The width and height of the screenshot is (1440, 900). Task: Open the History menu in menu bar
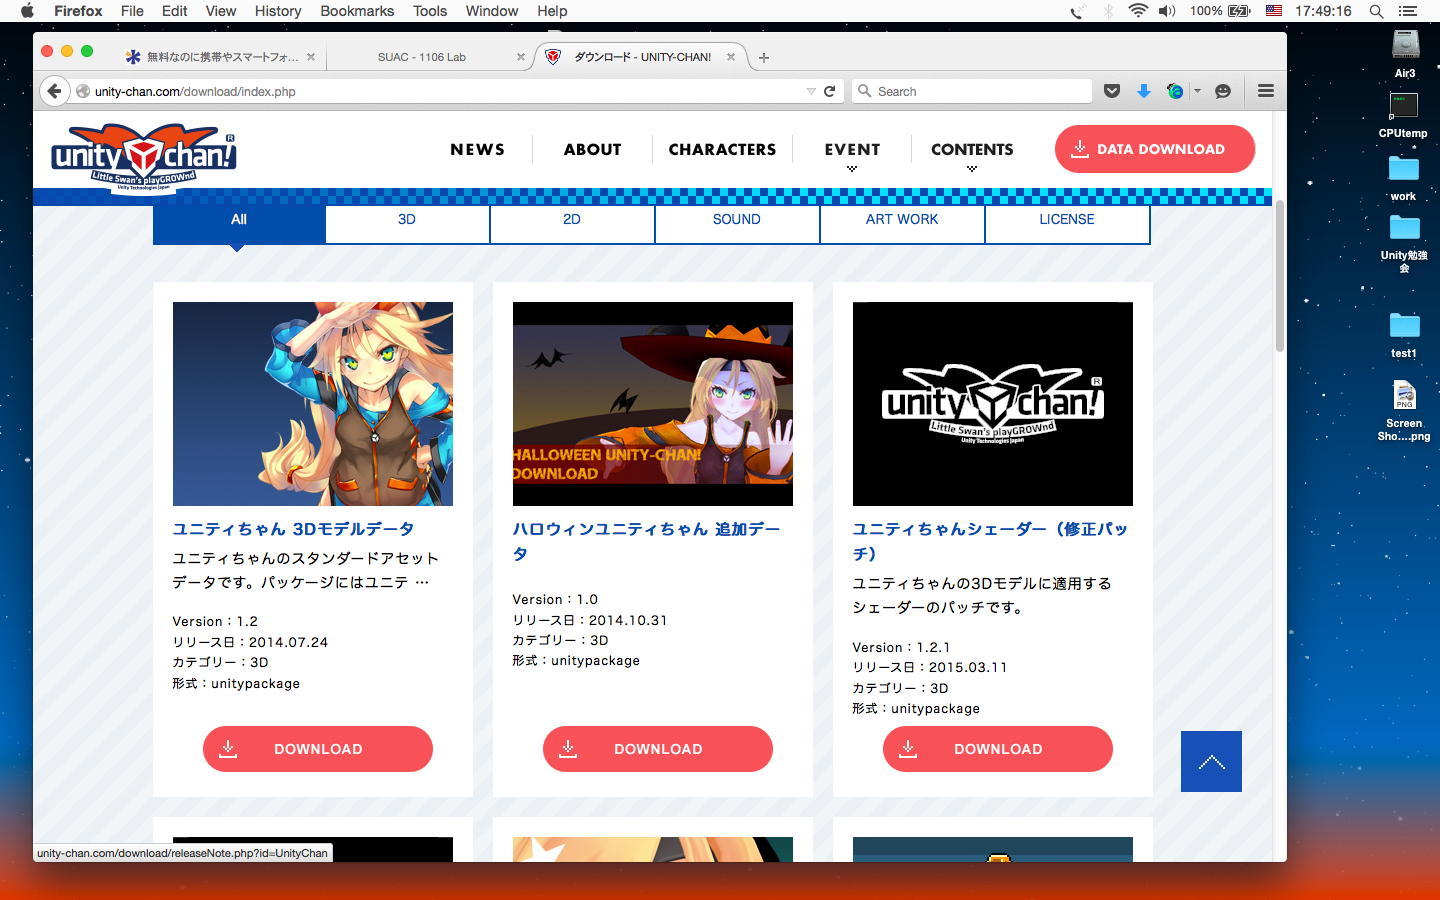(x=278, y=11)
